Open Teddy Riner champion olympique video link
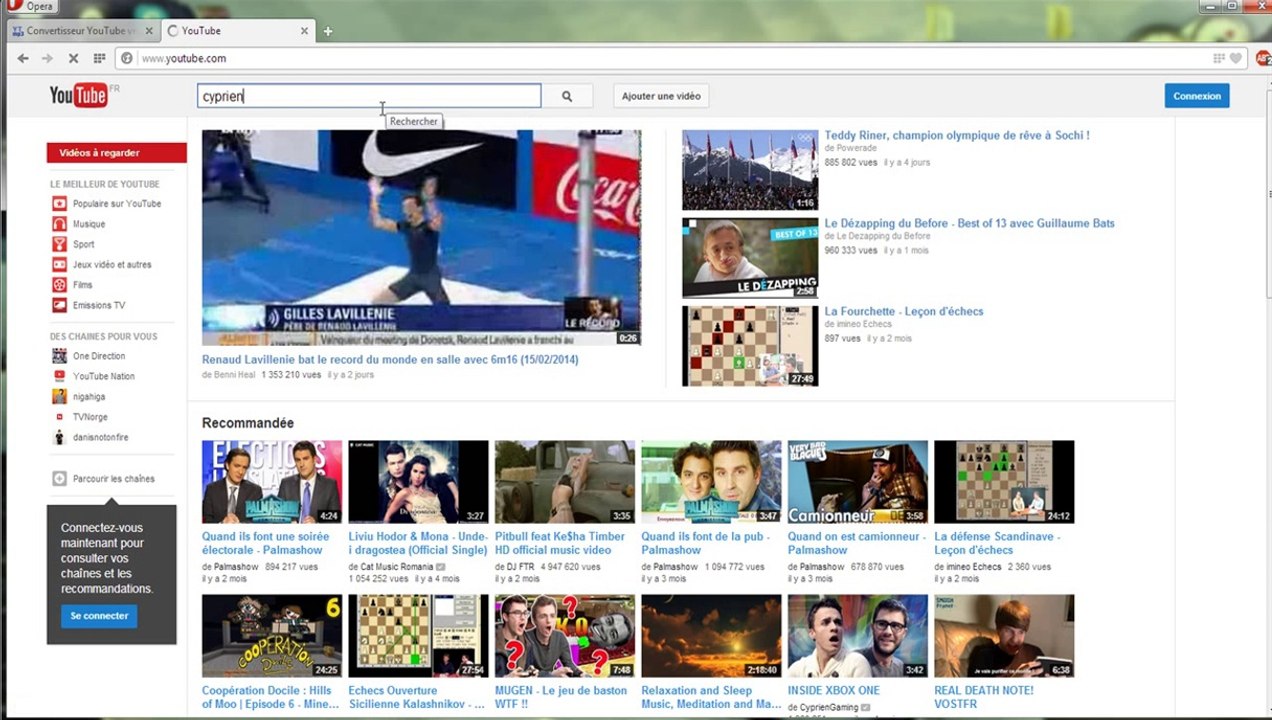 (957, 135)
